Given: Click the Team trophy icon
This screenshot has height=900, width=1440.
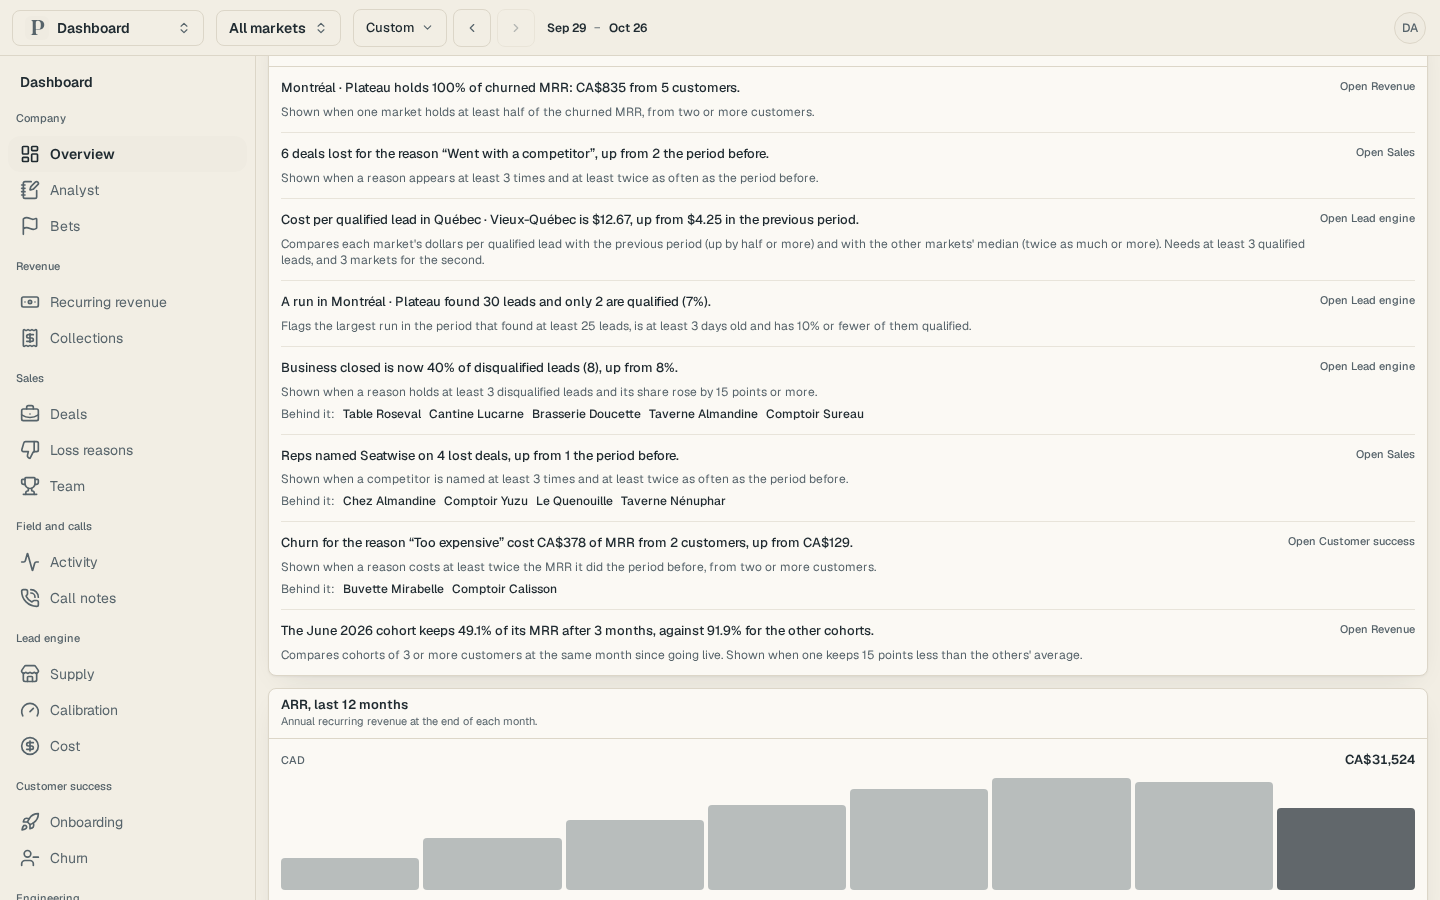Looking at the screenshot, I should (30, 486).
